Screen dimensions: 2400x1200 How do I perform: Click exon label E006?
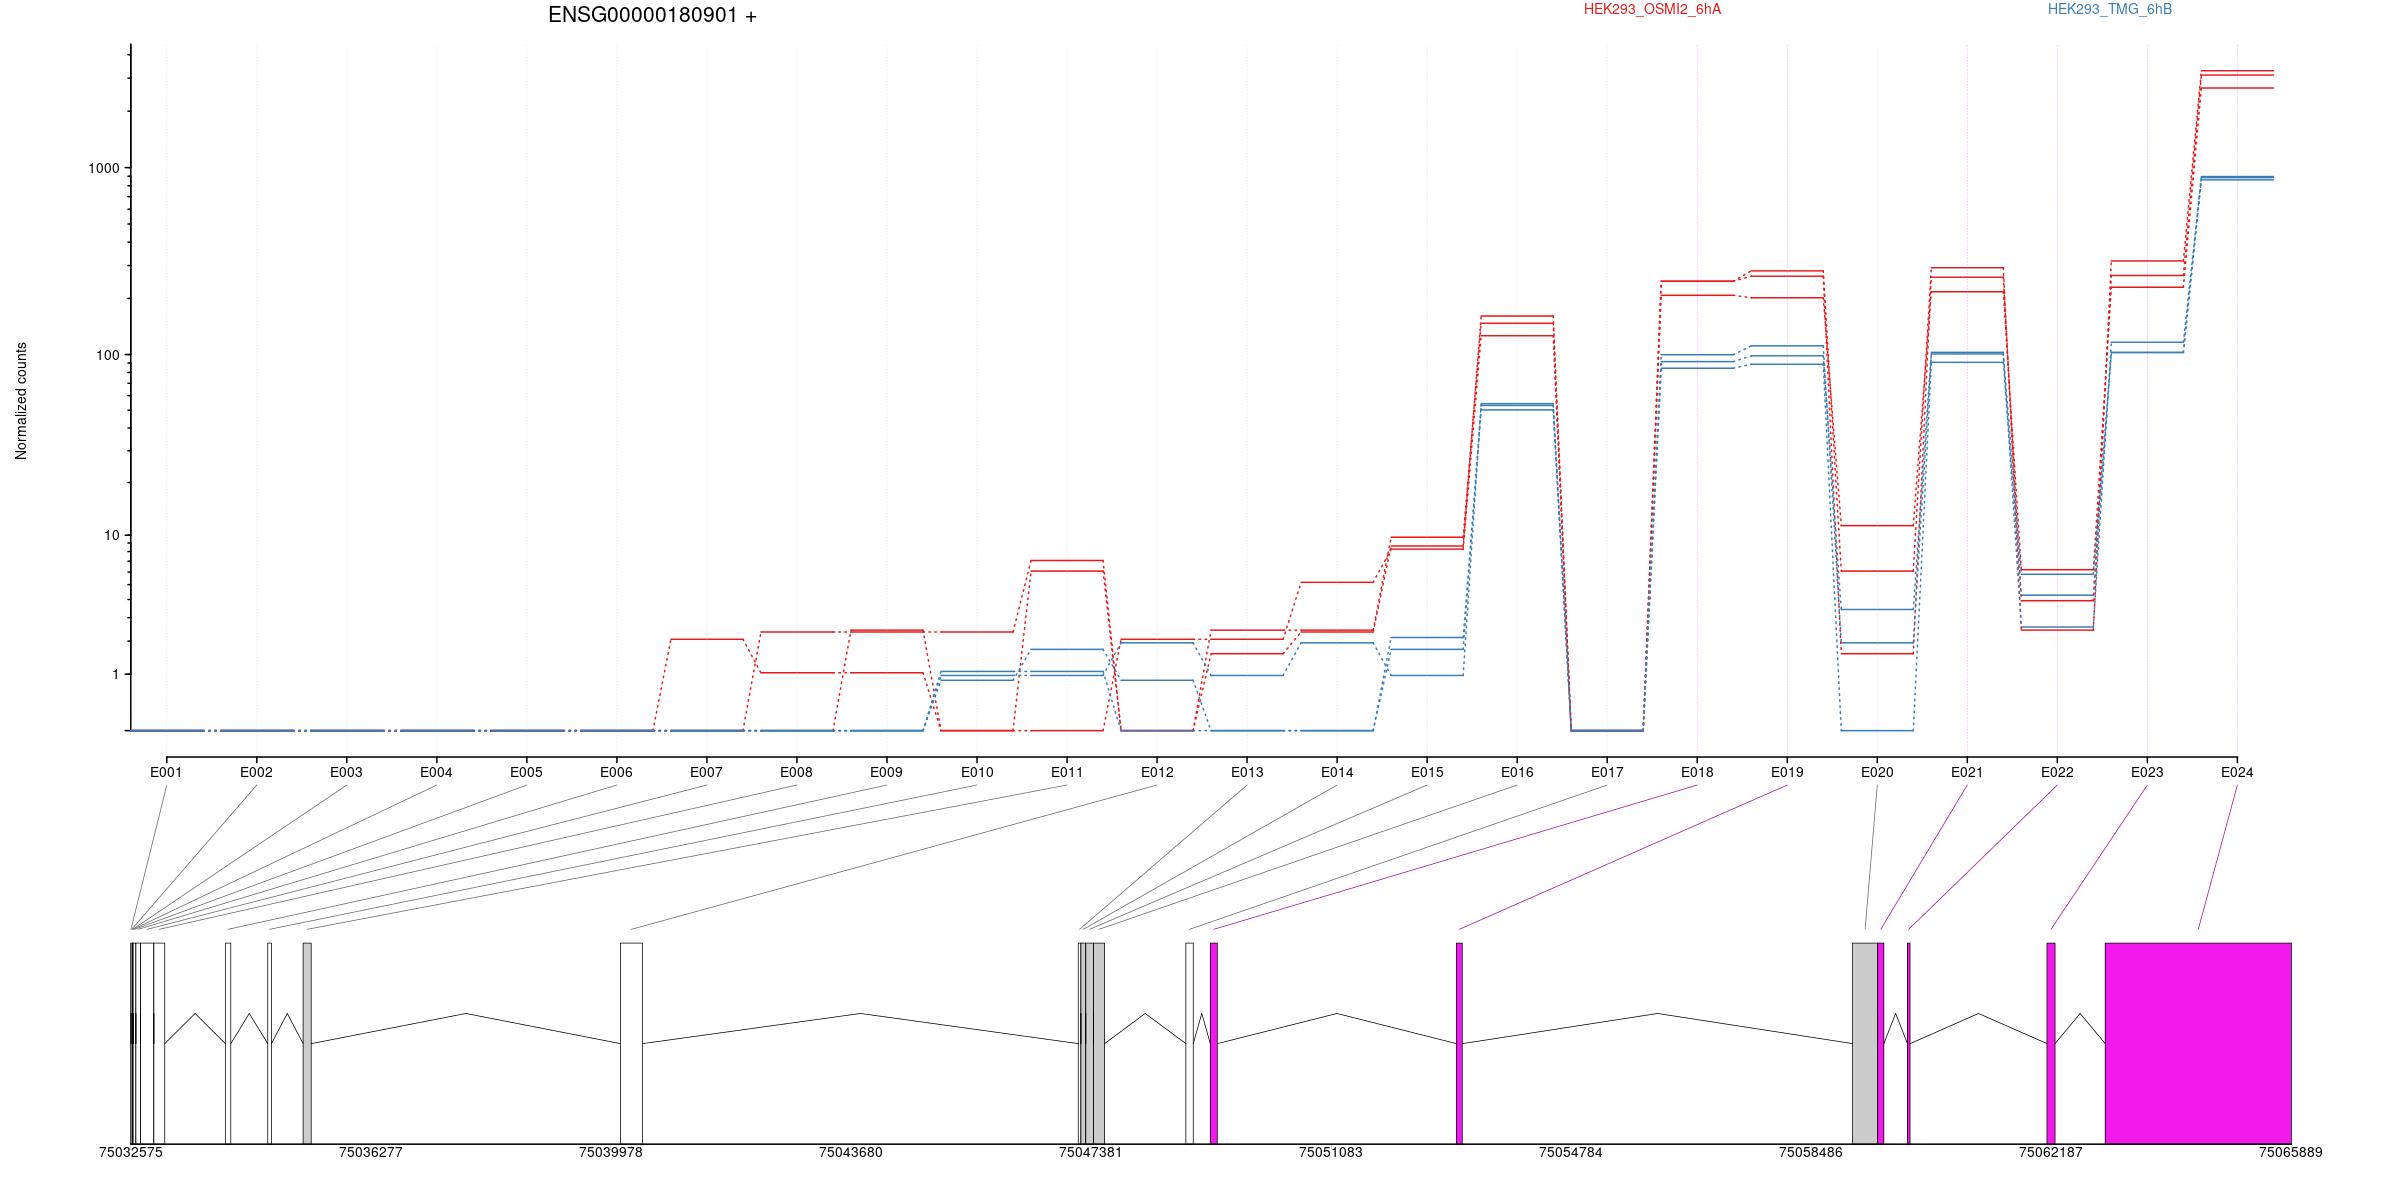[616, 772]
